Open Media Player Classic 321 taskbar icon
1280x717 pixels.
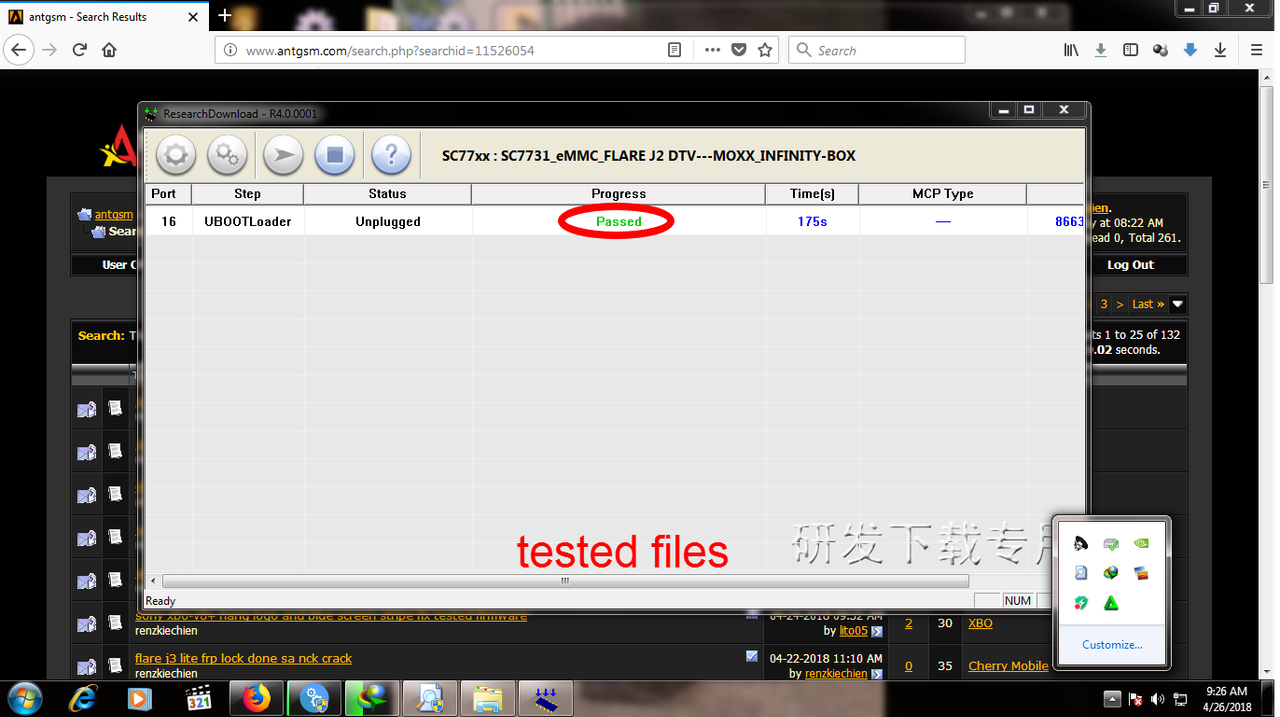[199, 698]
